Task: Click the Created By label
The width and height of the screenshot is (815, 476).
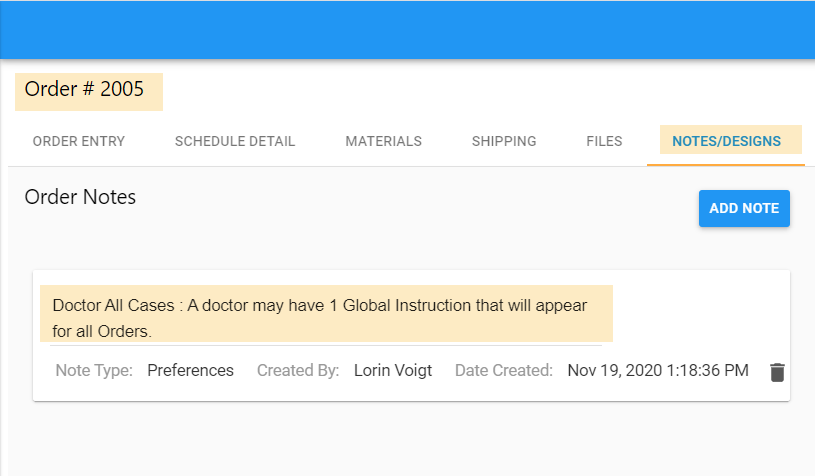Action: tap(298, 371)
